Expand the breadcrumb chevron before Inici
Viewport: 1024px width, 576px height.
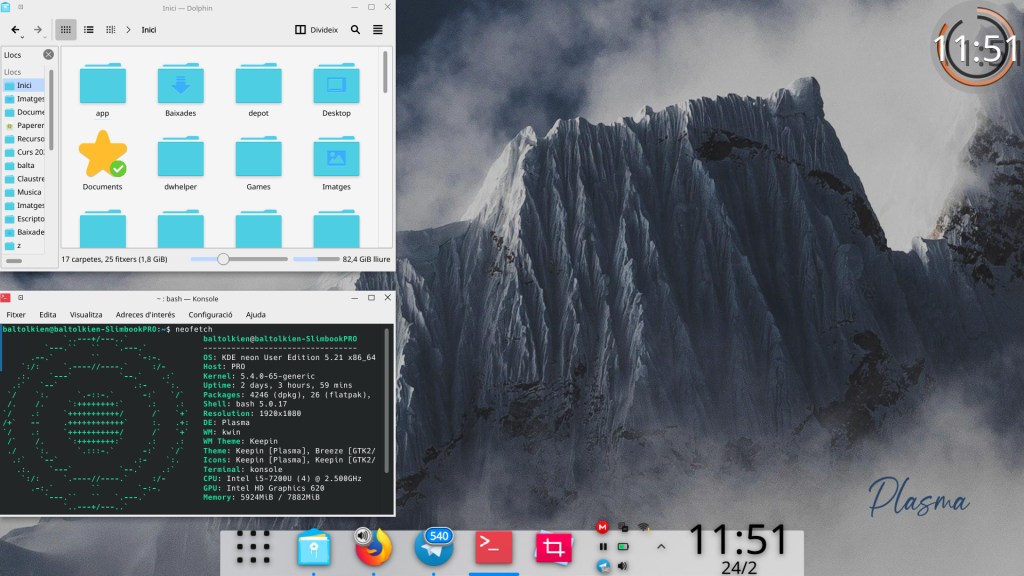click(129, 30)
